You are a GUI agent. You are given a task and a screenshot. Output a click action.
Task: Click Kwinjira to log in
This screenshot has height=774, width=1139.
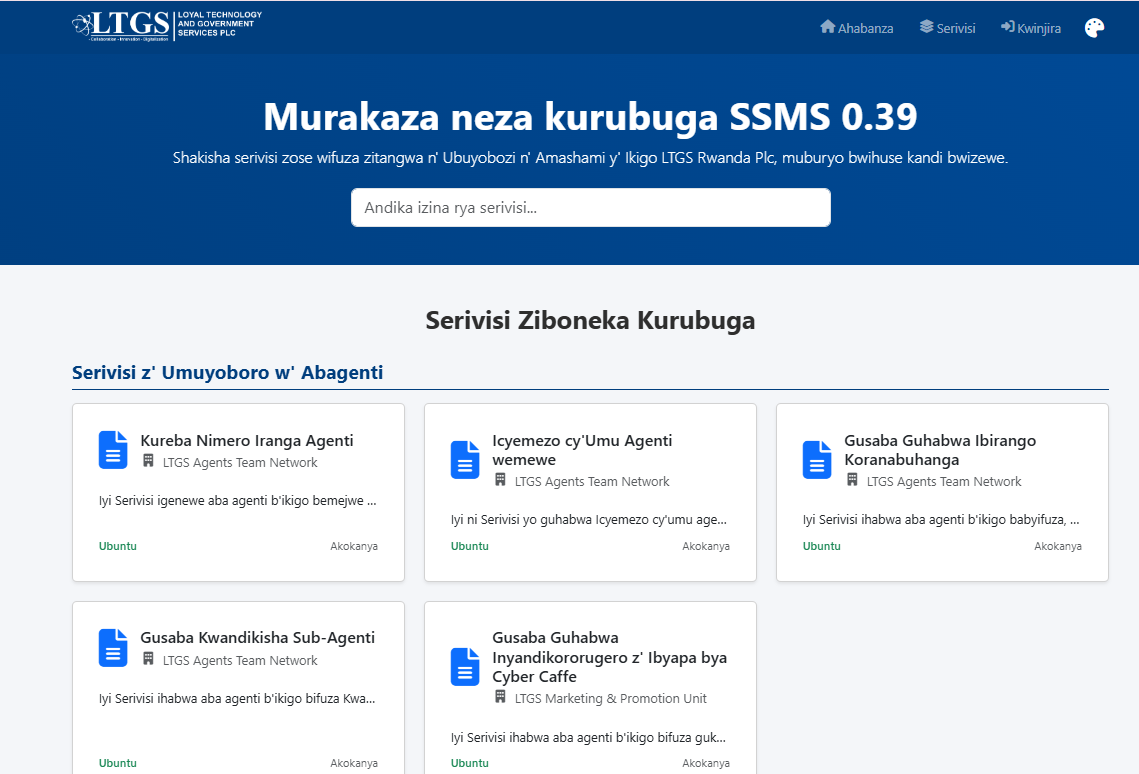1030,28
